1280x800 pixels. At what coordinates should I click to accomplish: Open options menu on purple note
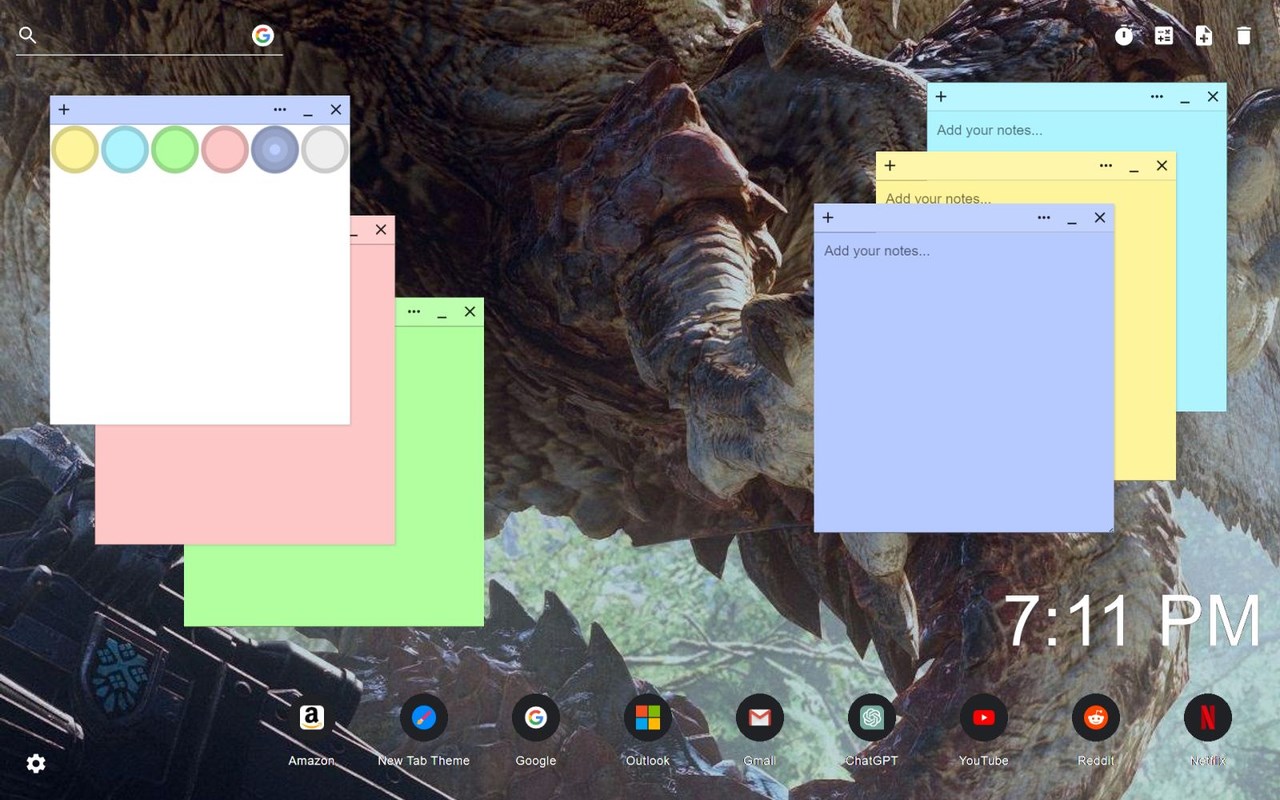tap(1044, 218)
